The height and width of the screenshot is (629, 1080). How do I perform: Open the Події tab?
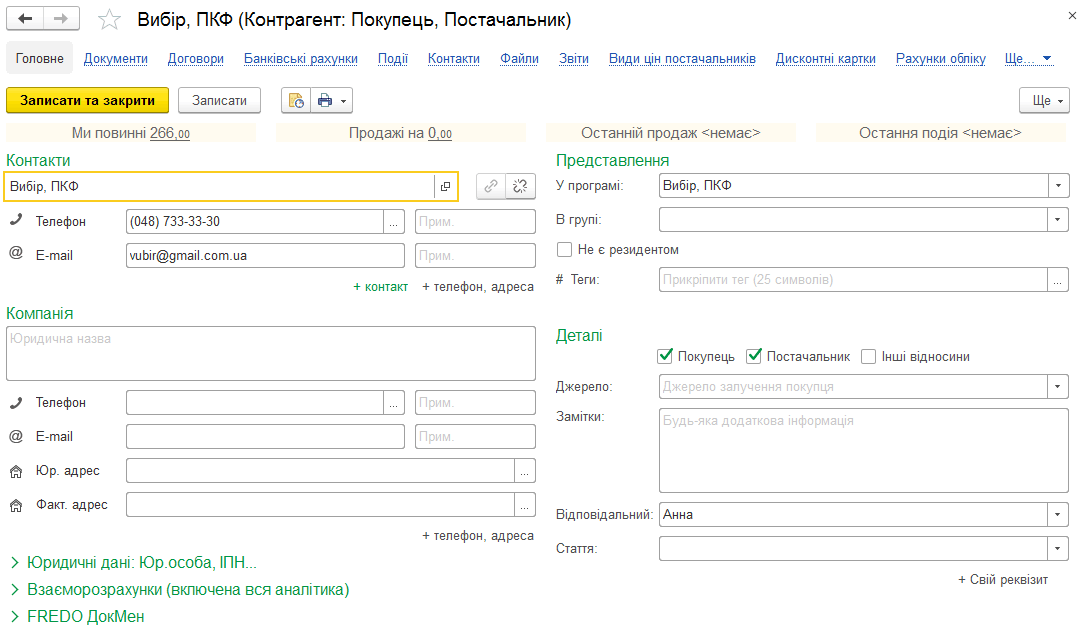pos(393,59)
